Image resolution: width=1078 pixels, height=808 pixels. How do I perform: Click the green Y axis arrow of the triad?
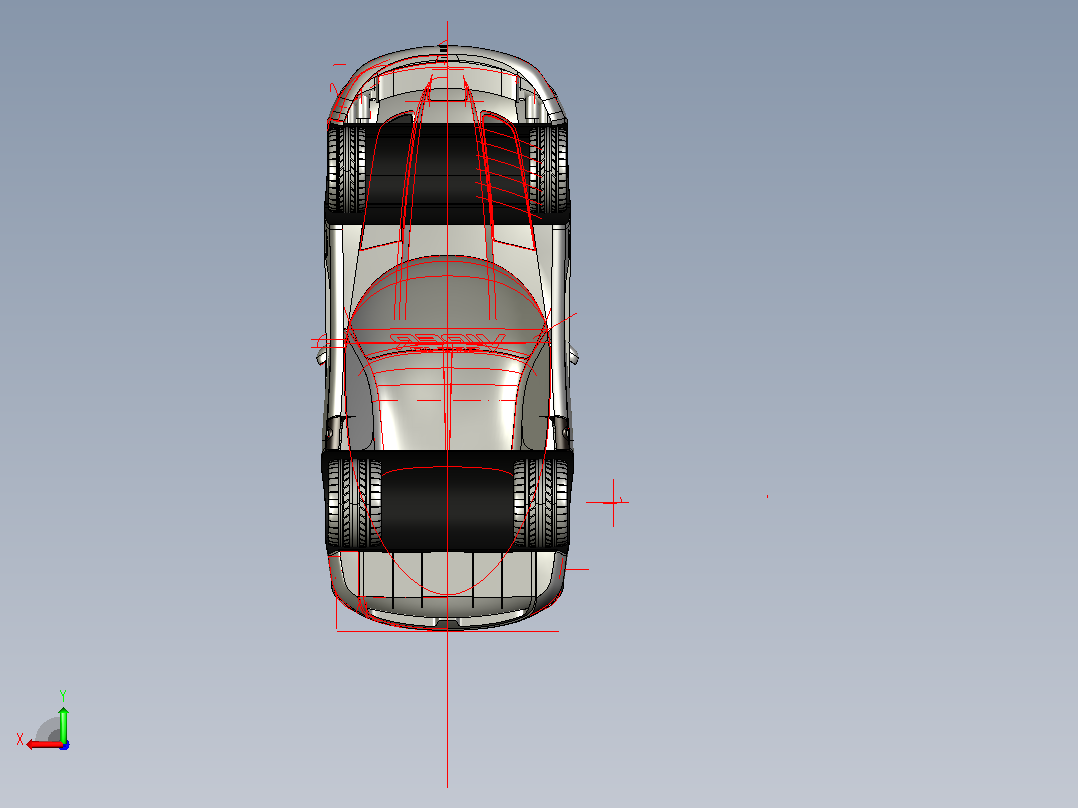pos(63,723)
